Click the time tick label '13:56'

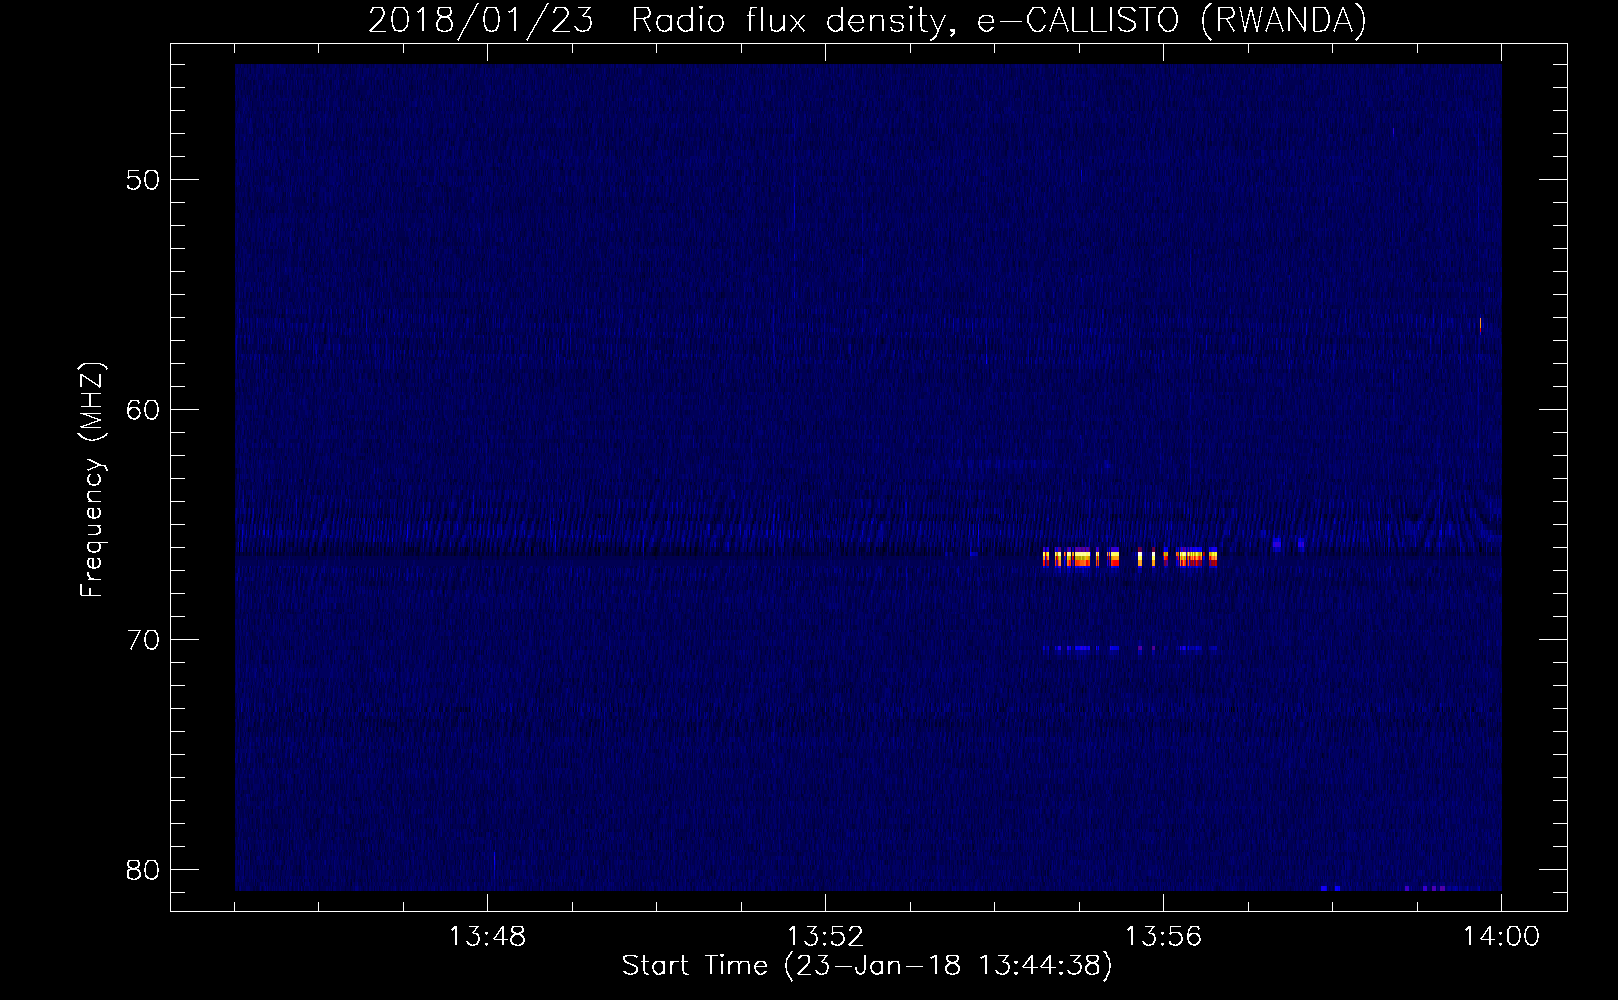point(1163,937)
